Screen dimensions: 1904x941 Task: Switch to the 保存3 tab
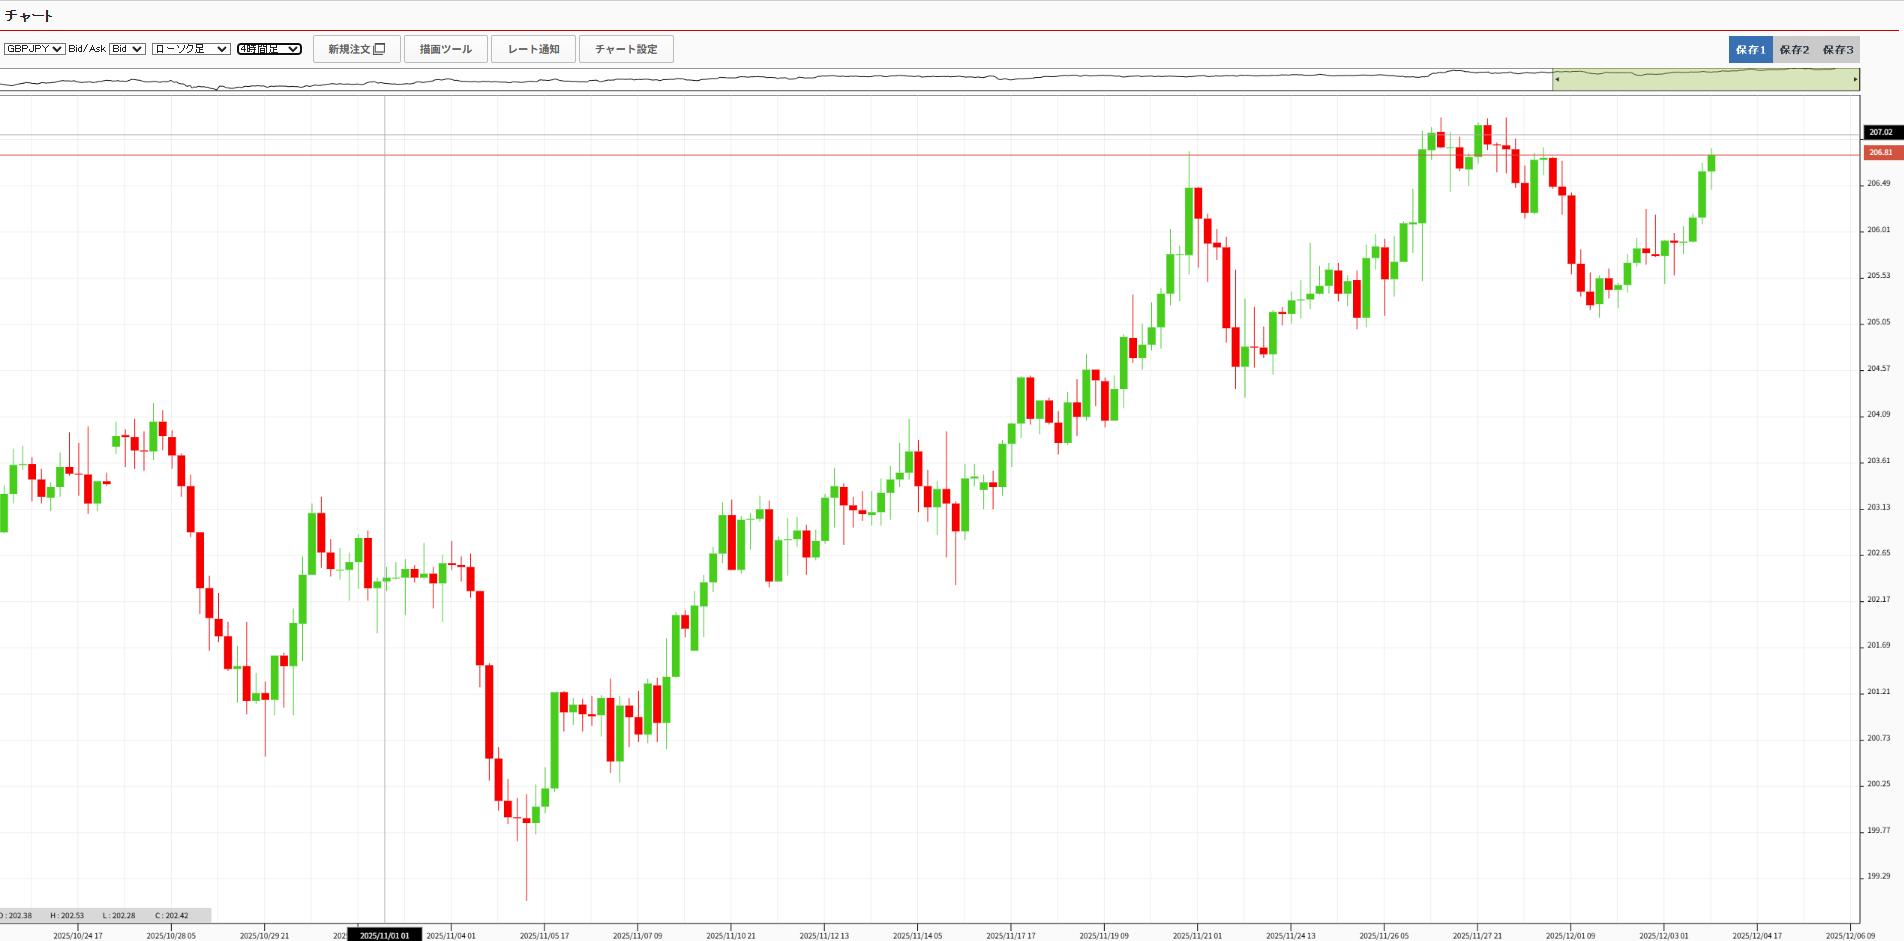(1838, 50)
